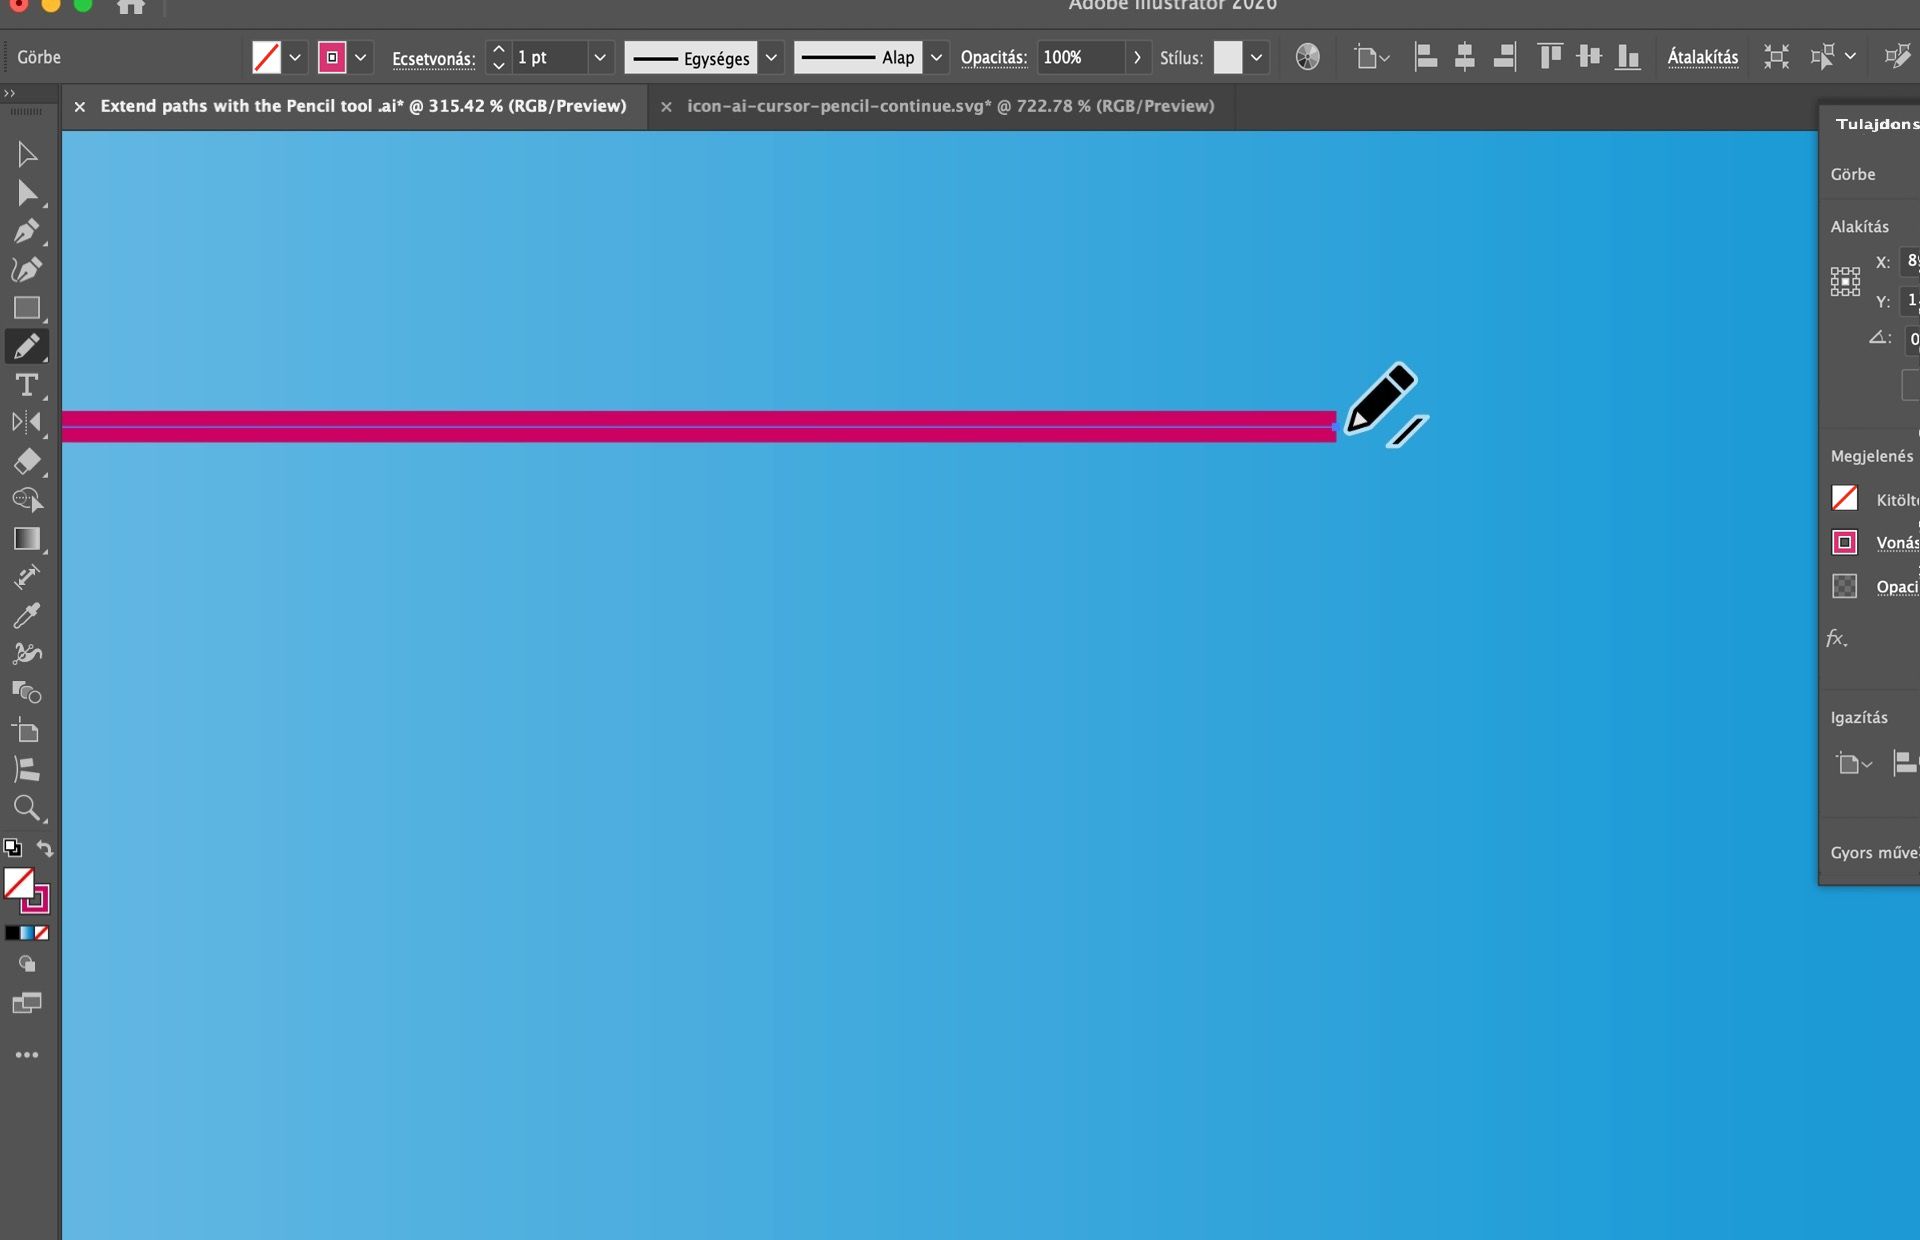The height and width of the screenshot is (1240, 1920).
Task: Open the stroke weight dropdown
Action: pos(600,58)
